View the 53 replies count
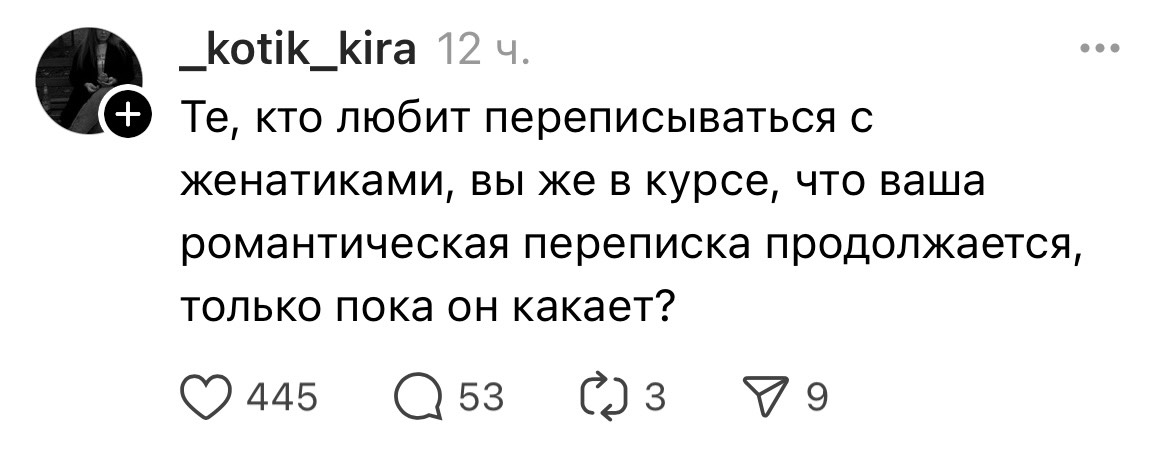This screenshot has height=455, width=1169. pyautogui.click(x=481, y=398)
